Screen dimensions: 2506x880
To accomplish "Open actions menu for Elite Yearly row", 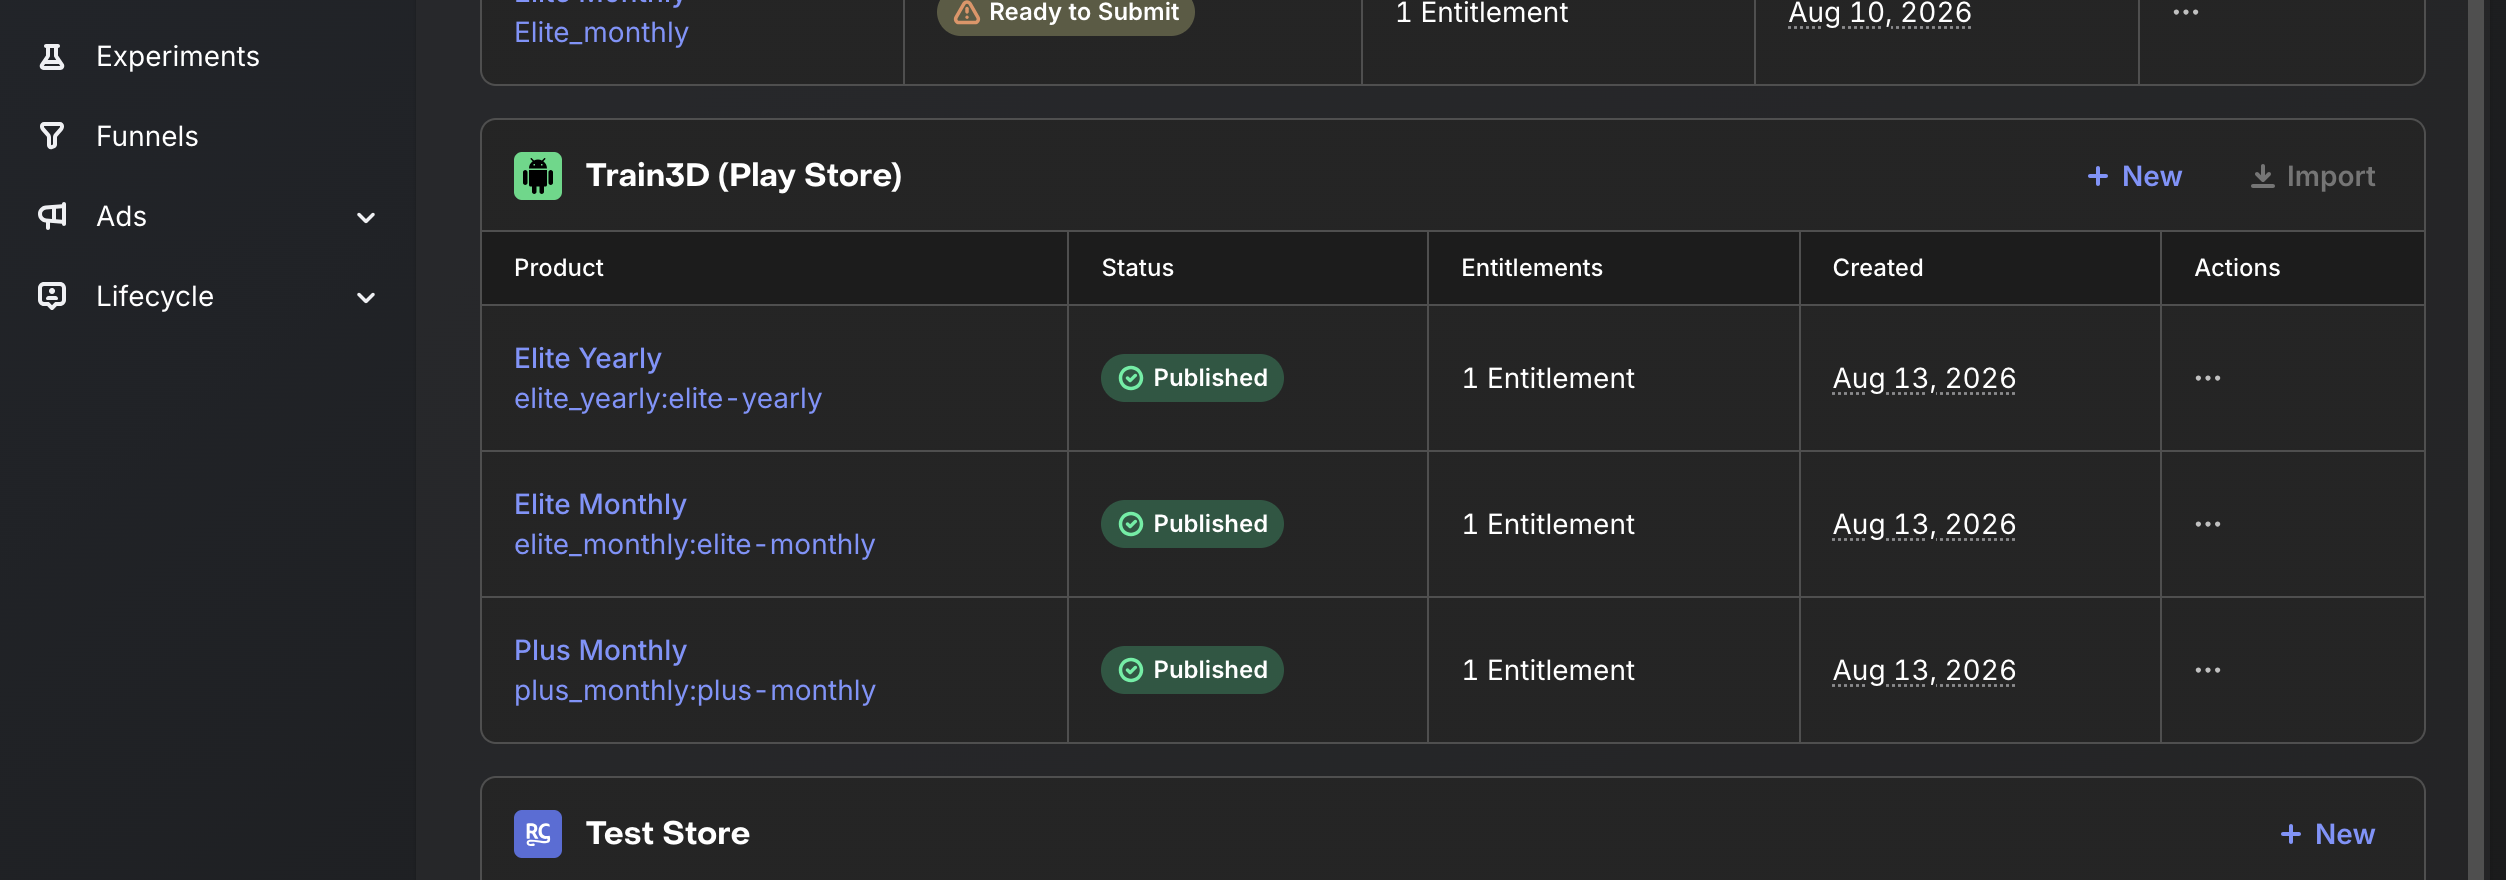I will pyautogui.click(x=2208, y=378).
